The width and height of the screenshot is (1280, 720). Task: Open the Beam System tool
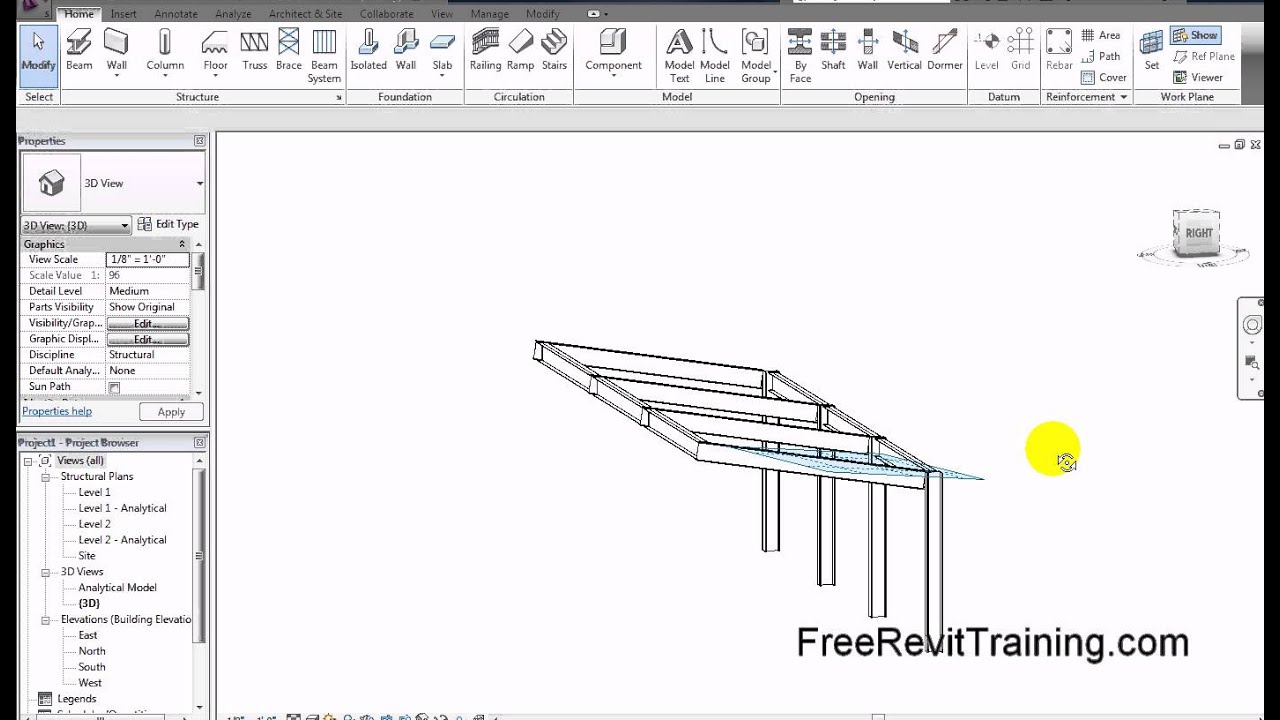pyautogui.click(x=324, y=56)
